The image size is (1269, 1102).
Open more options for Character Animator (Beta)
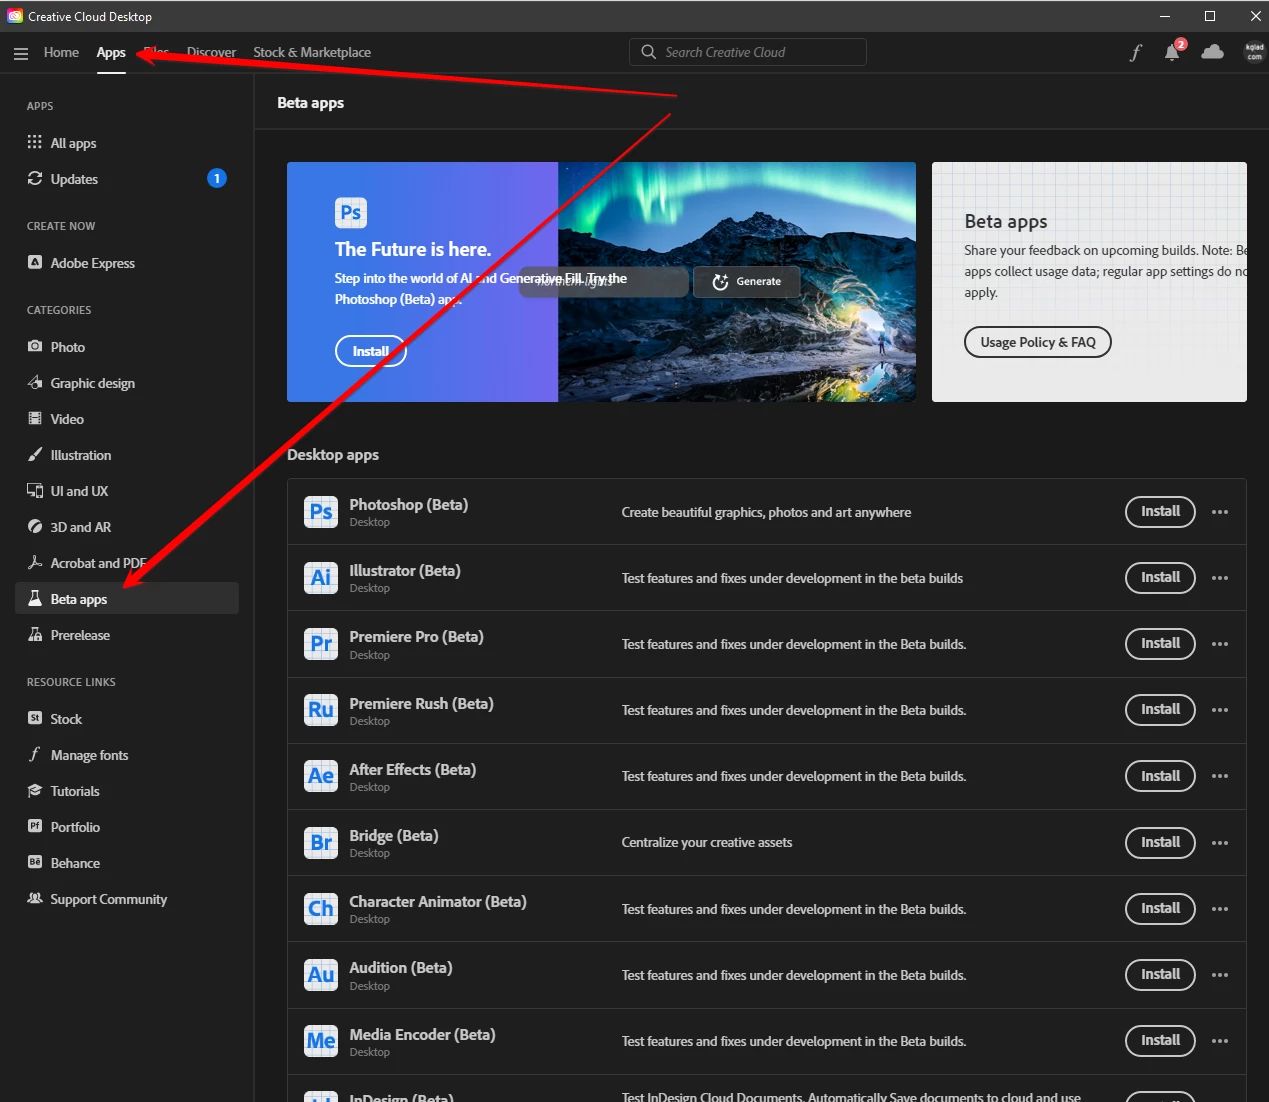1220,909
